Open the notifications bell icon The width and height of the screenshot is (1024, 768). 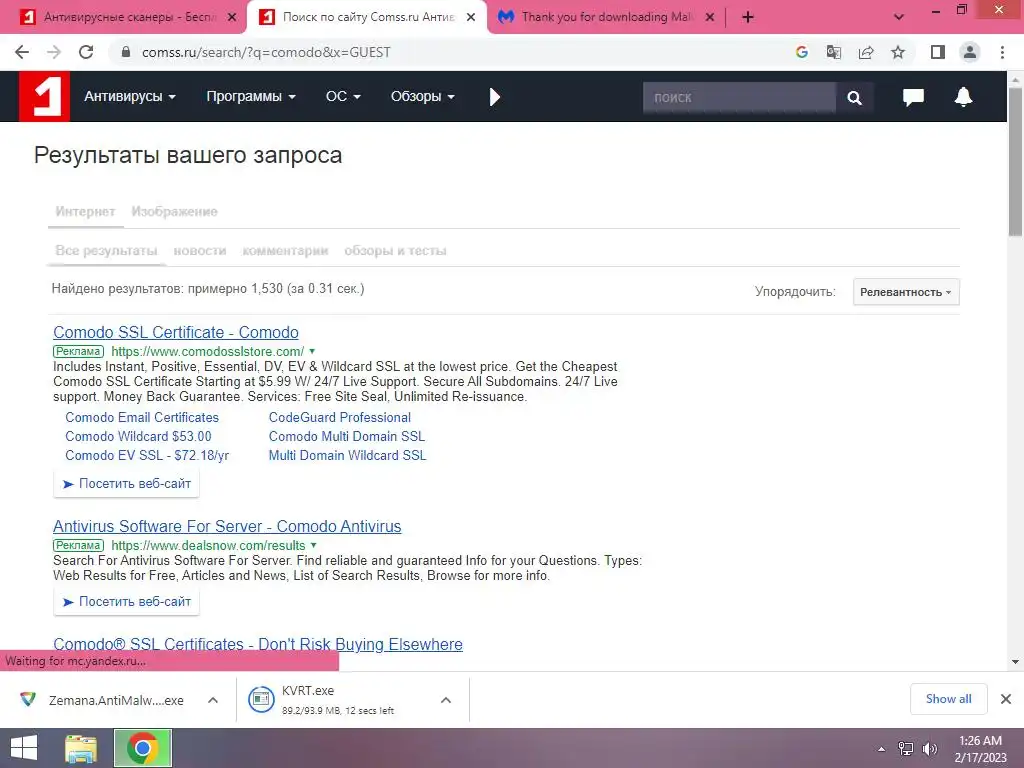(x=963, y=97)
